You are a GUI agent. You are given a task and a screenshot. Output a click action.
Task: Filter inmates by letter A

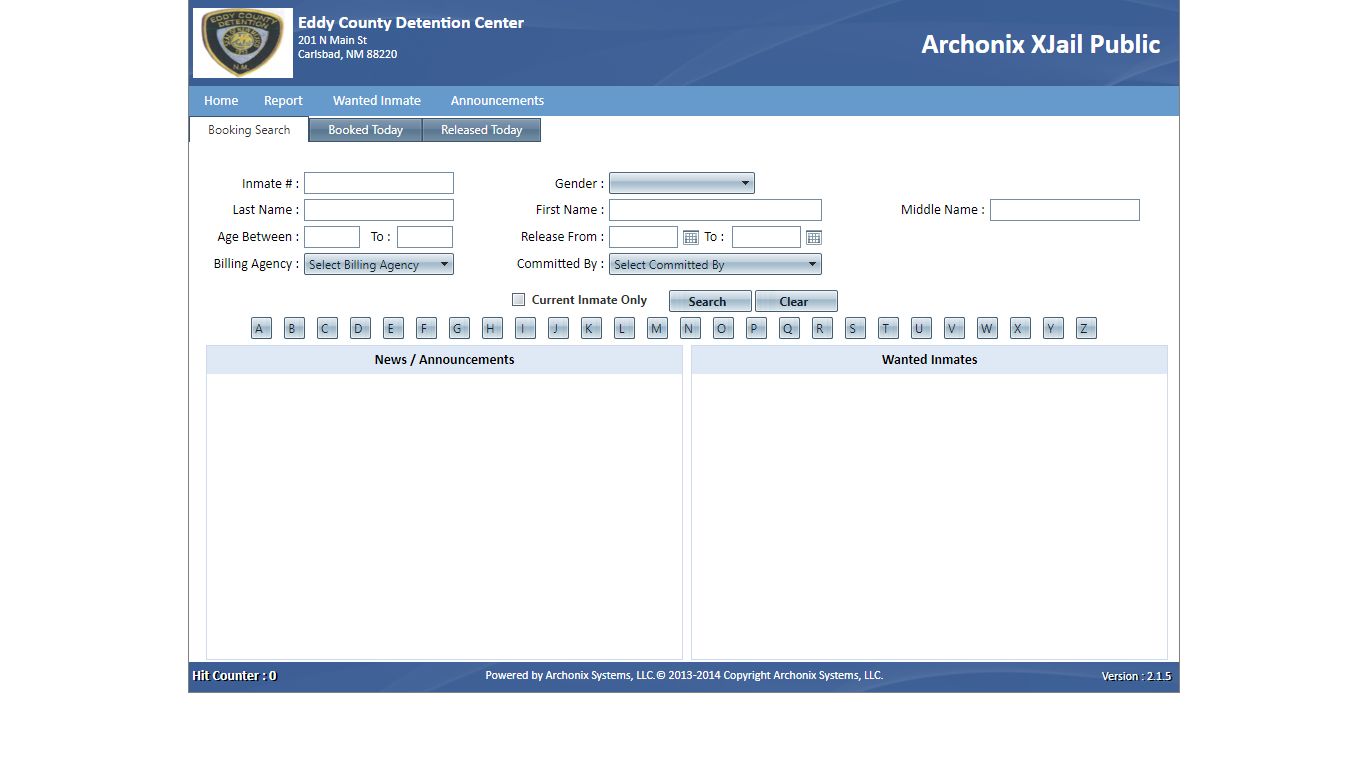[x=261, y=329]
